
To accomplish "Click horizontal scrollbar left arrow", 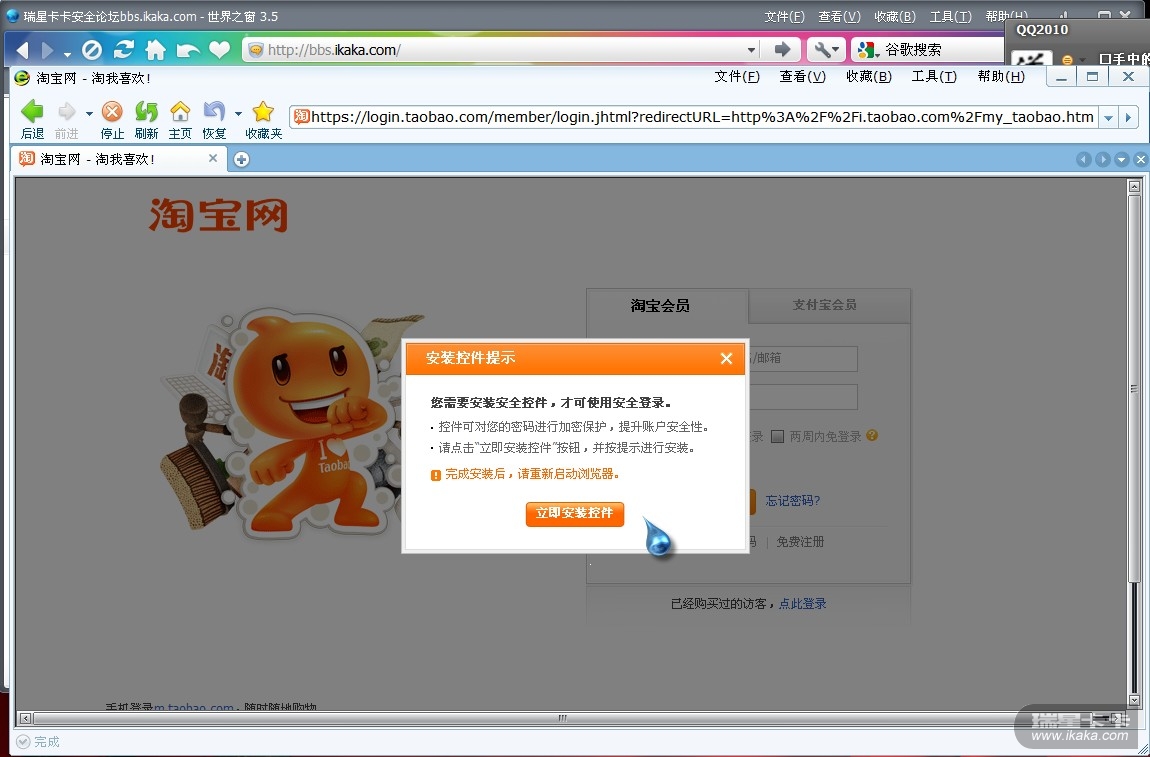I will tap(25, 718).
